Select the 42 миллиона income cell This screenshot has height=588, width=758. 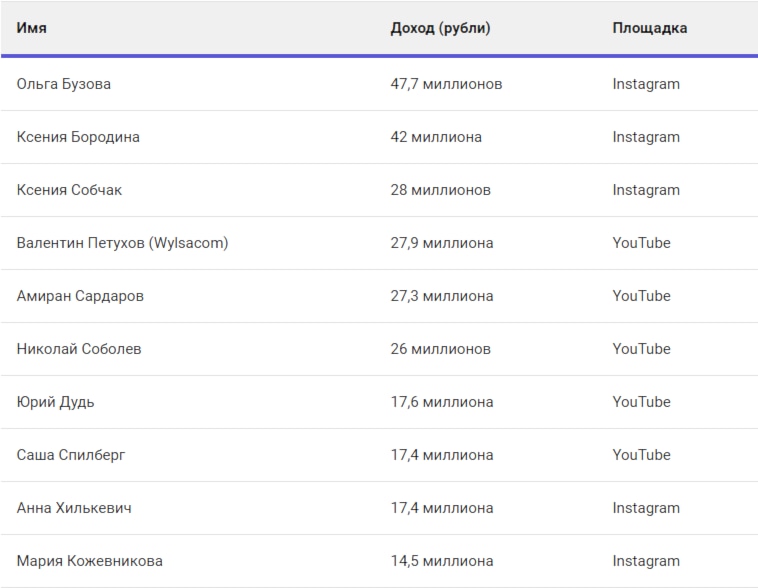click(x=436, y=137)
